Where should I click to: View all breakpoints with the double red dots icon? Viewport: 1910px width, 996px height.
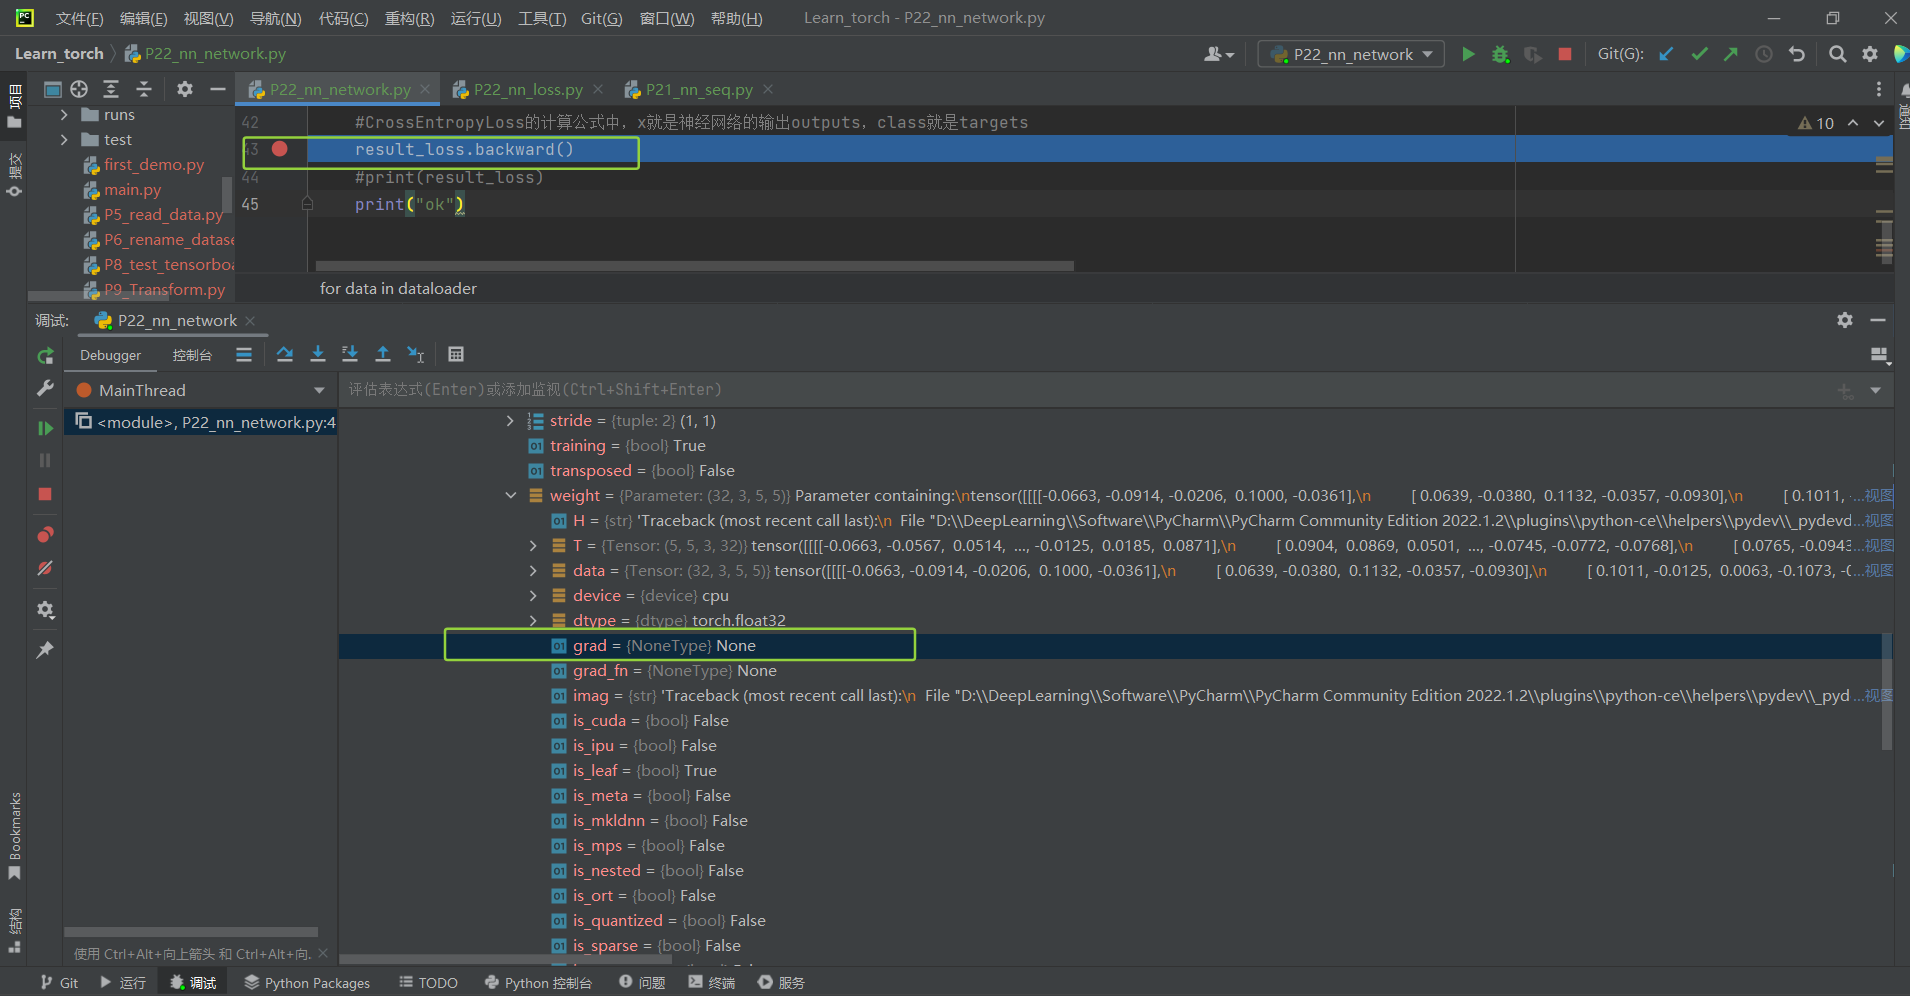tap(45, 535)
